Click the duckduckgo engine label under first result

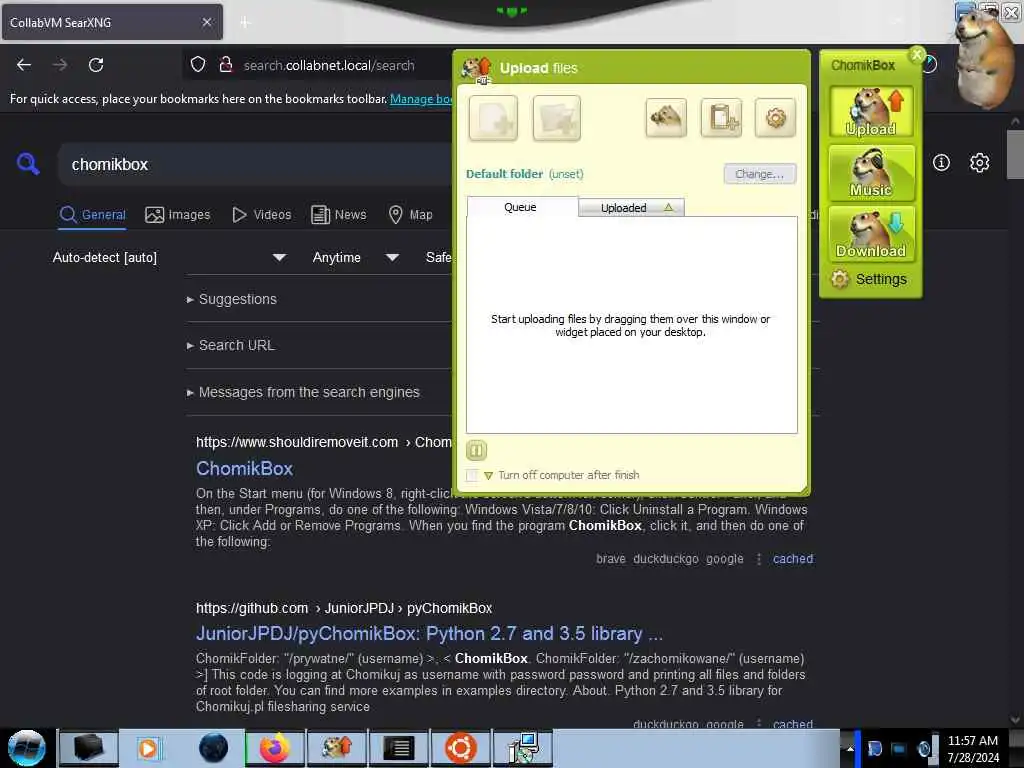point(665,559)
